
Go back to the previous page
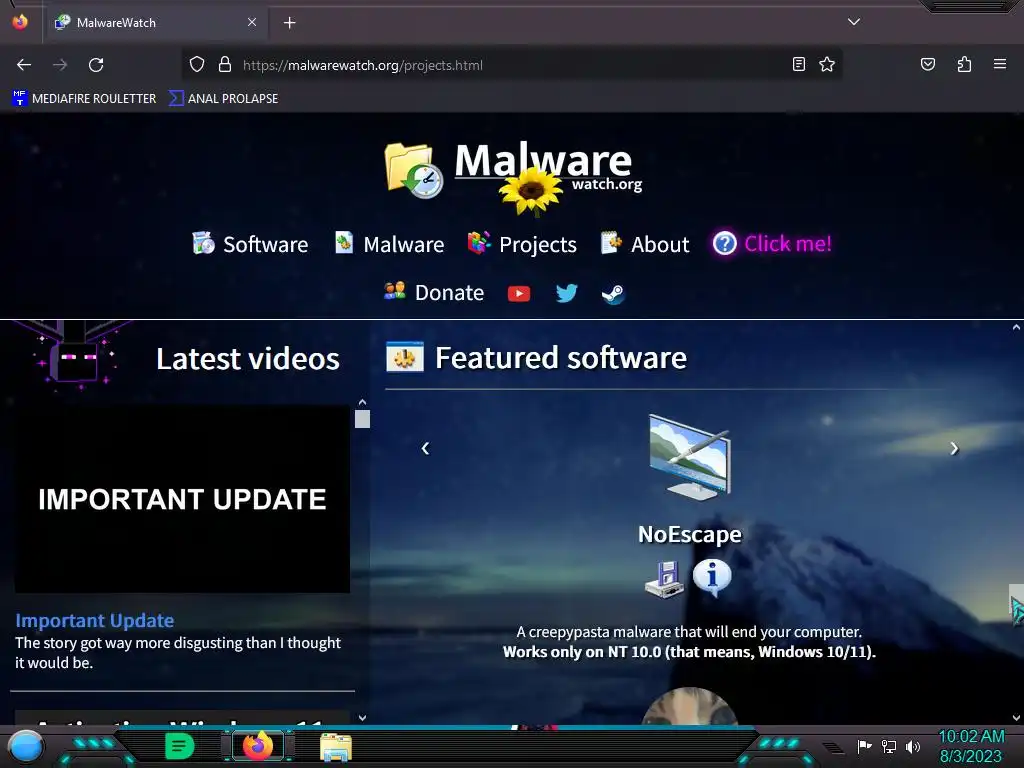coord(24,65)
